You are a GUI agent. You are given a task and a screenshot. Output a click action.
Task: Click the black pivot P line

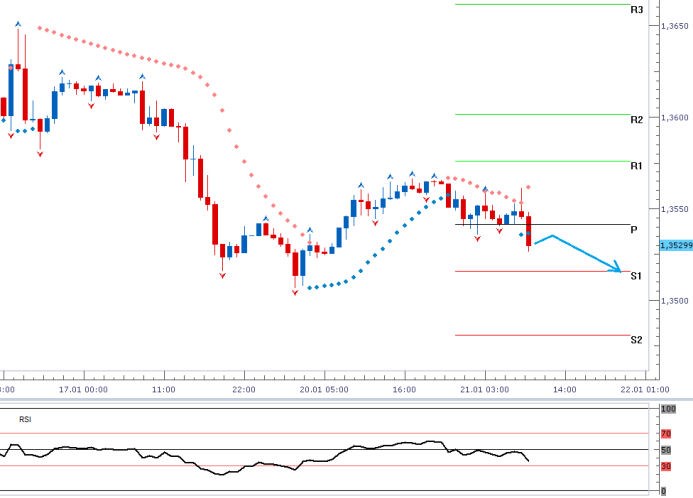coord(543,224)
